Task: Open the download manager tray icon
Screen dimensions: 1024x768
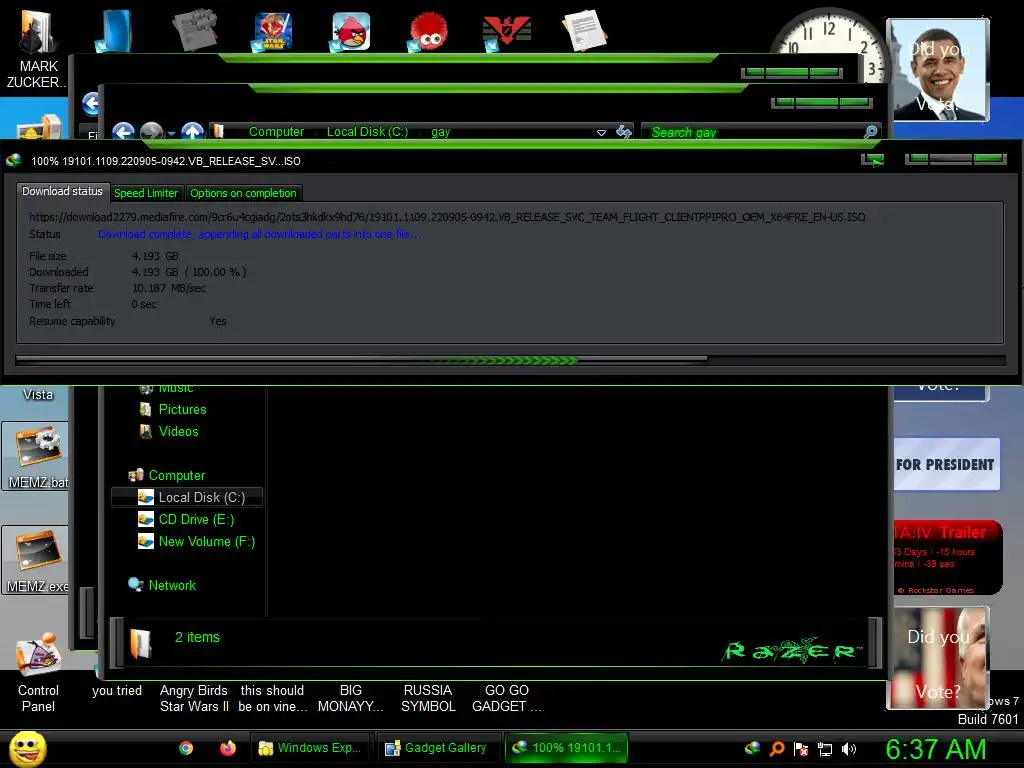Action: click(x=752, y=748)
